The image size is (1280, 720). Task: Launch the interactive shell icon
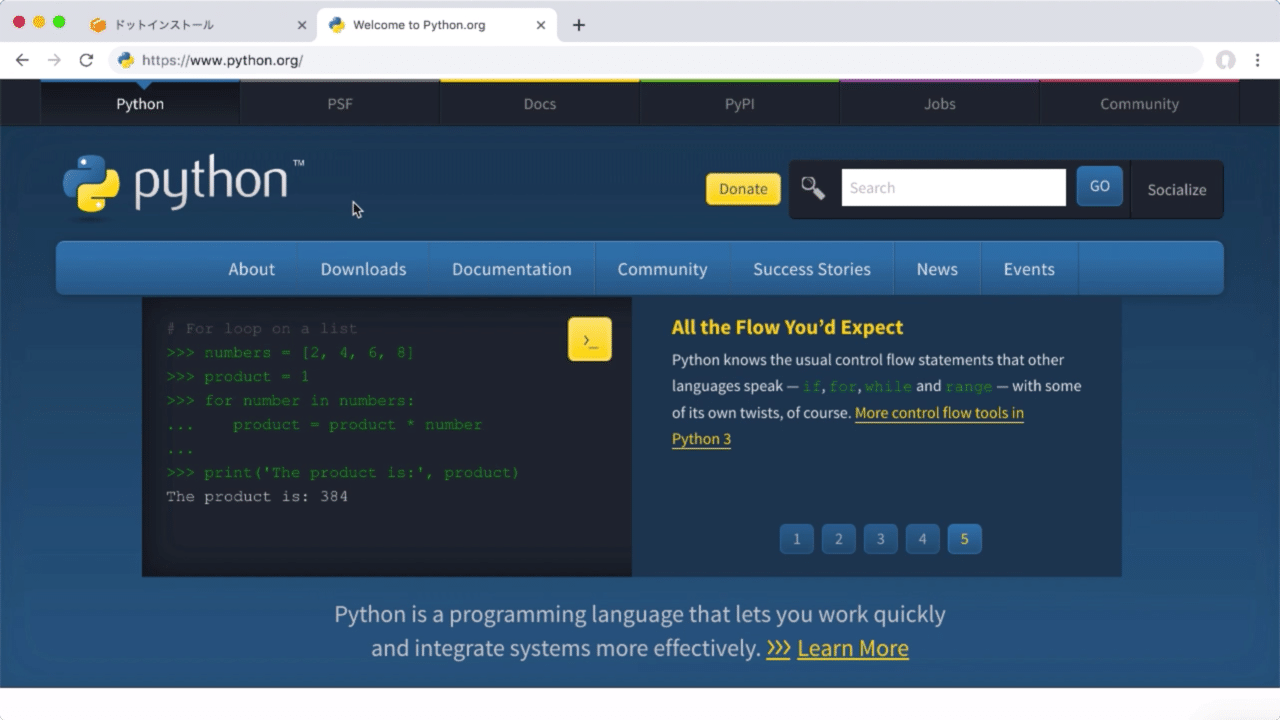pyautogui.click(x=590, y=340)
